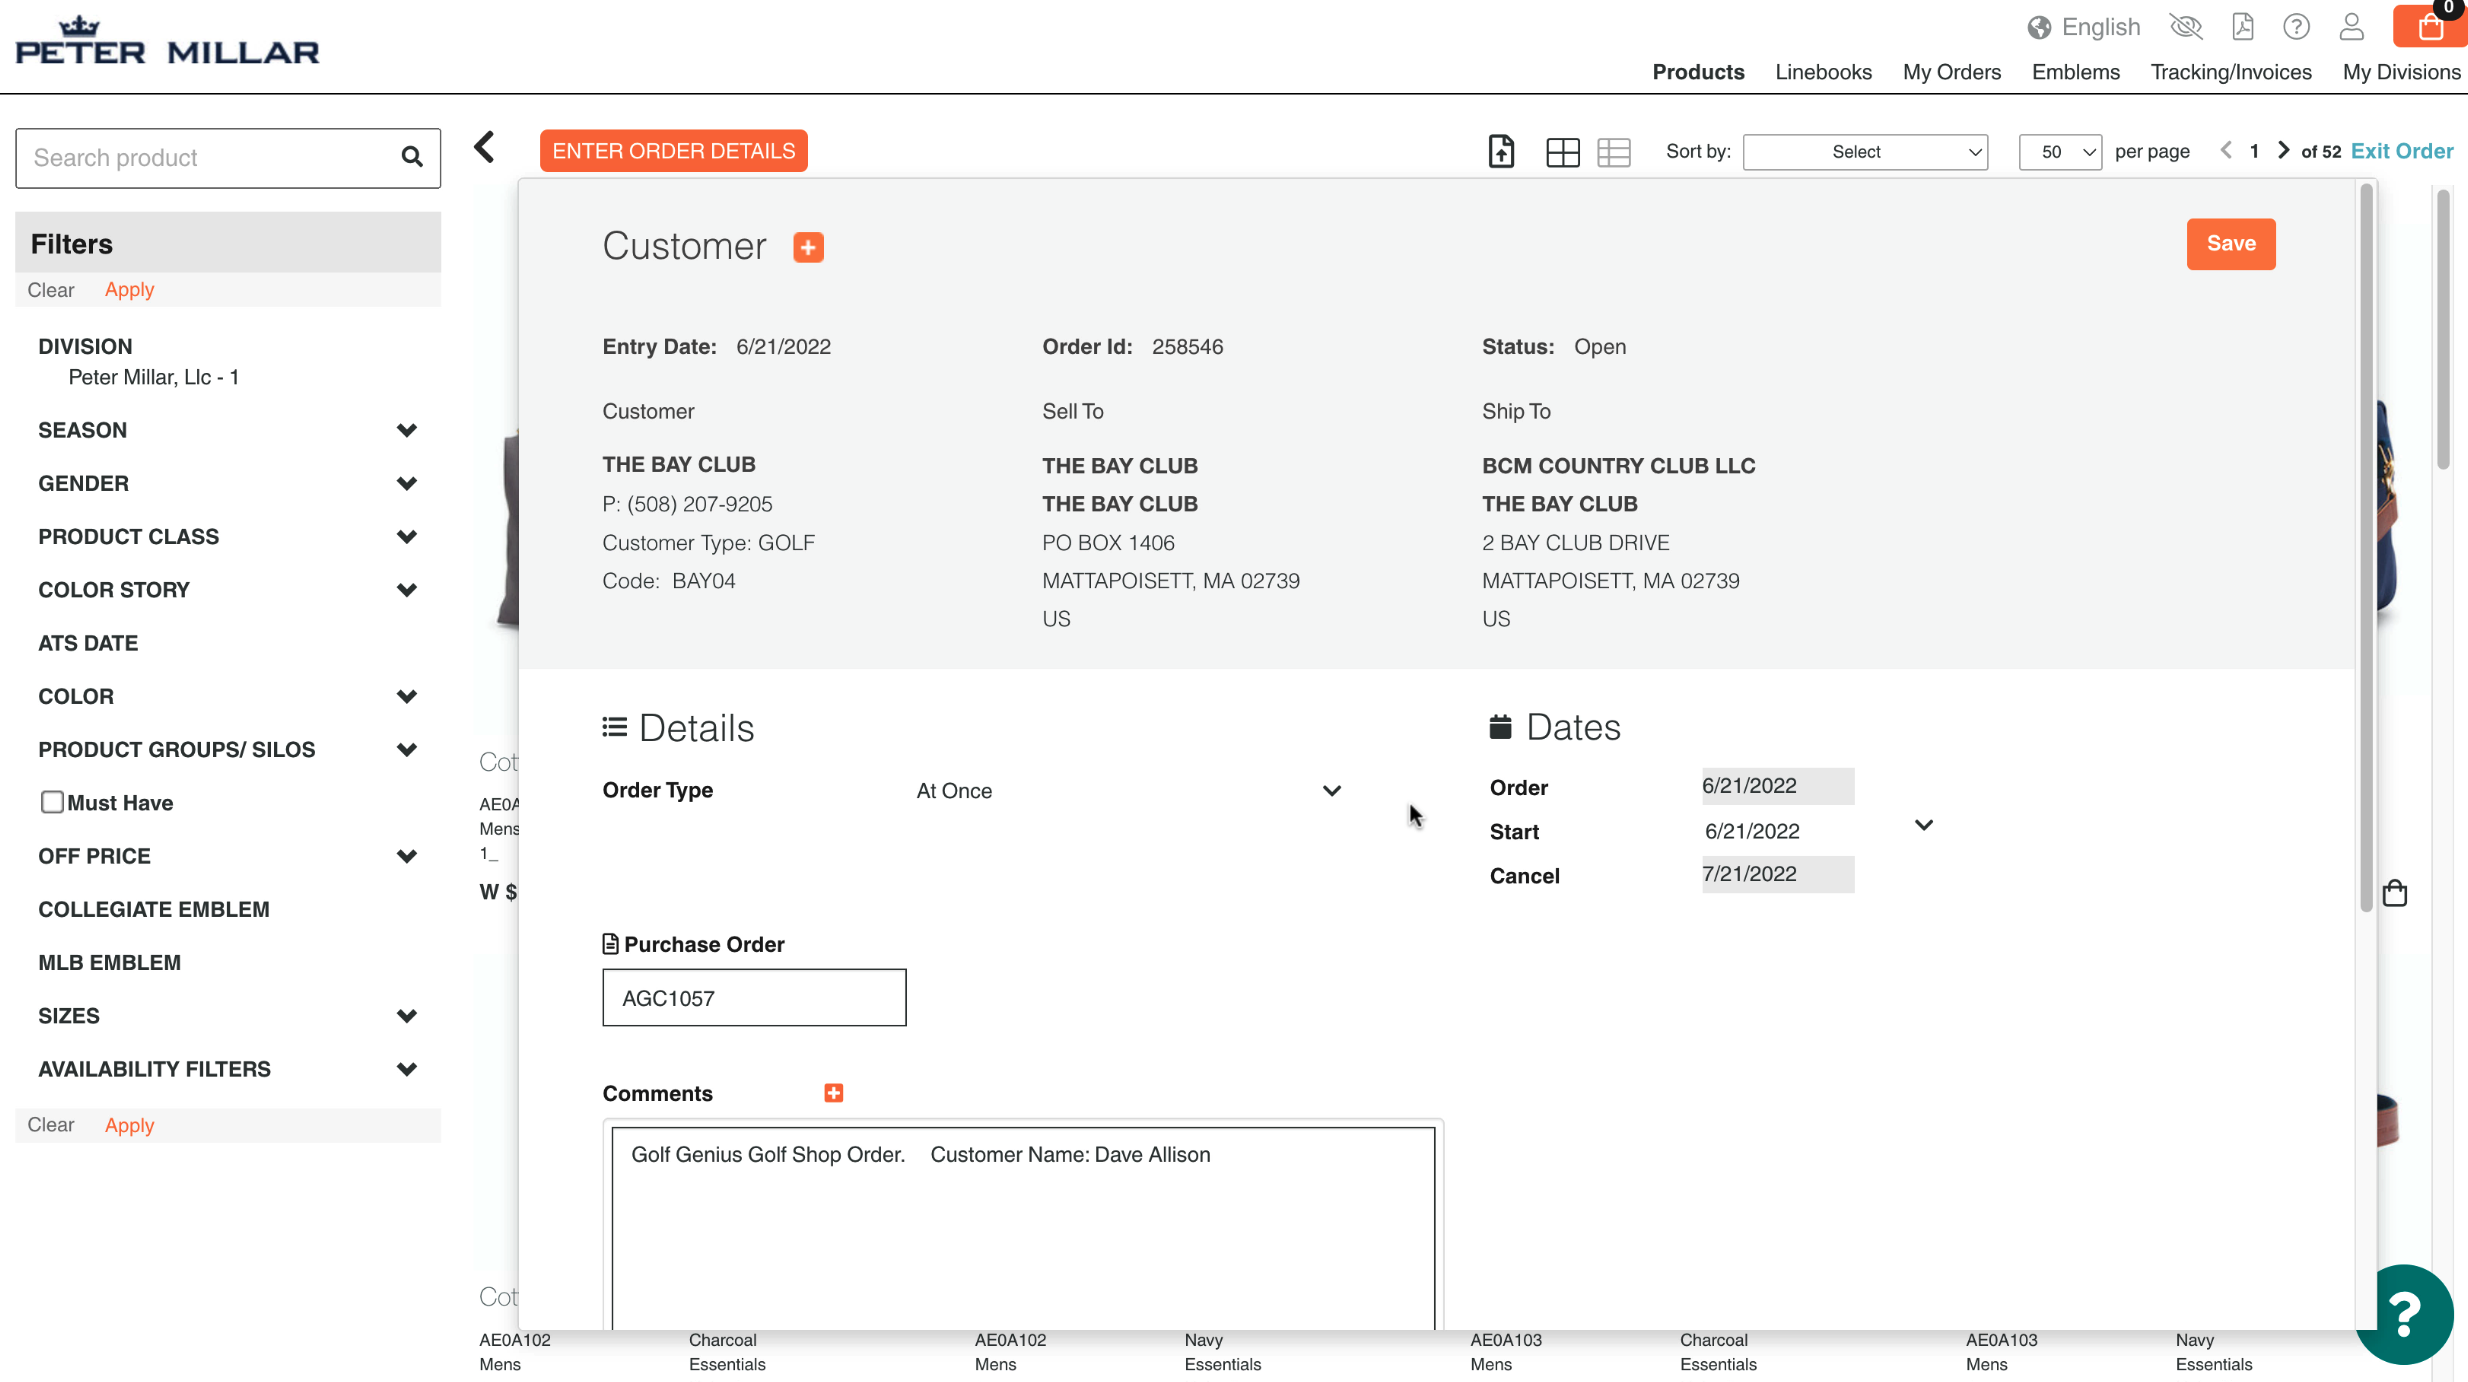Image resolution: width=2468 pixels, height=1382 pixels.
Task: Expand the PRODUCT CLASS filter
Action: pos(406,537)
